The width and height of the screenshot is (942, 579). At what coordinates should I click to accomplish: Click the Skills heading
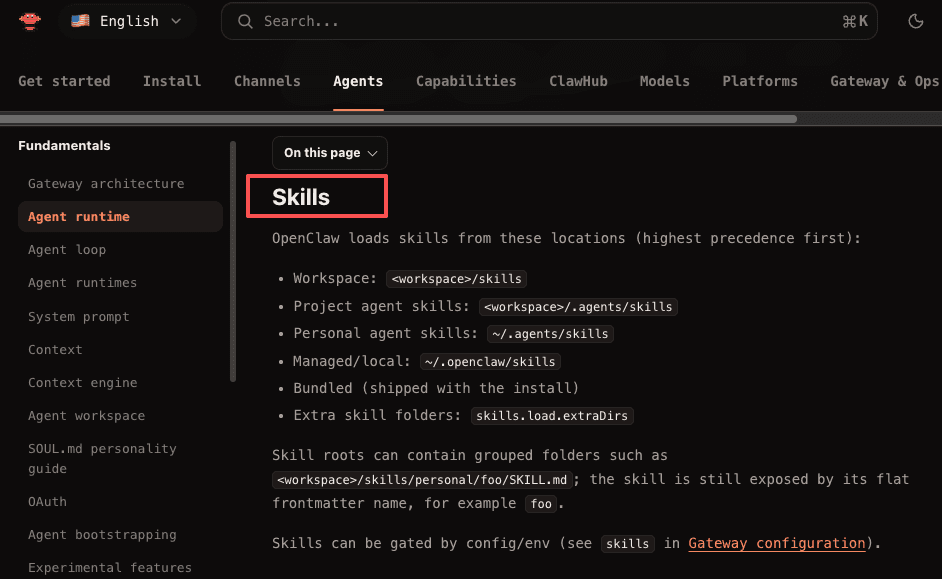tap(301, 197)
